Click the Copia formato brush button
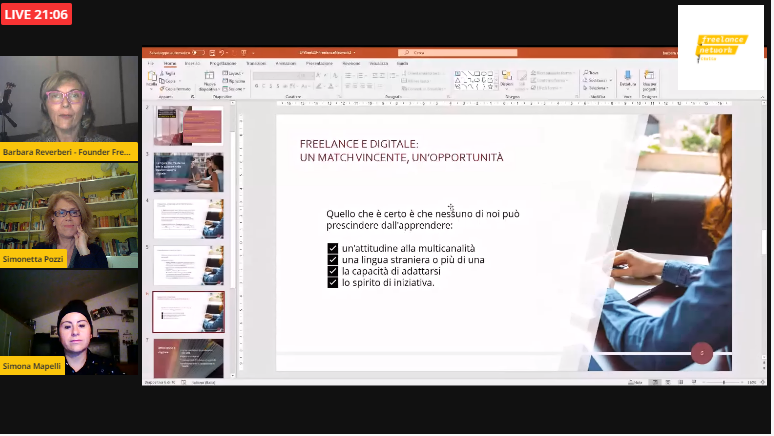This screenshot has width=774, height=436. click(175, 89)
